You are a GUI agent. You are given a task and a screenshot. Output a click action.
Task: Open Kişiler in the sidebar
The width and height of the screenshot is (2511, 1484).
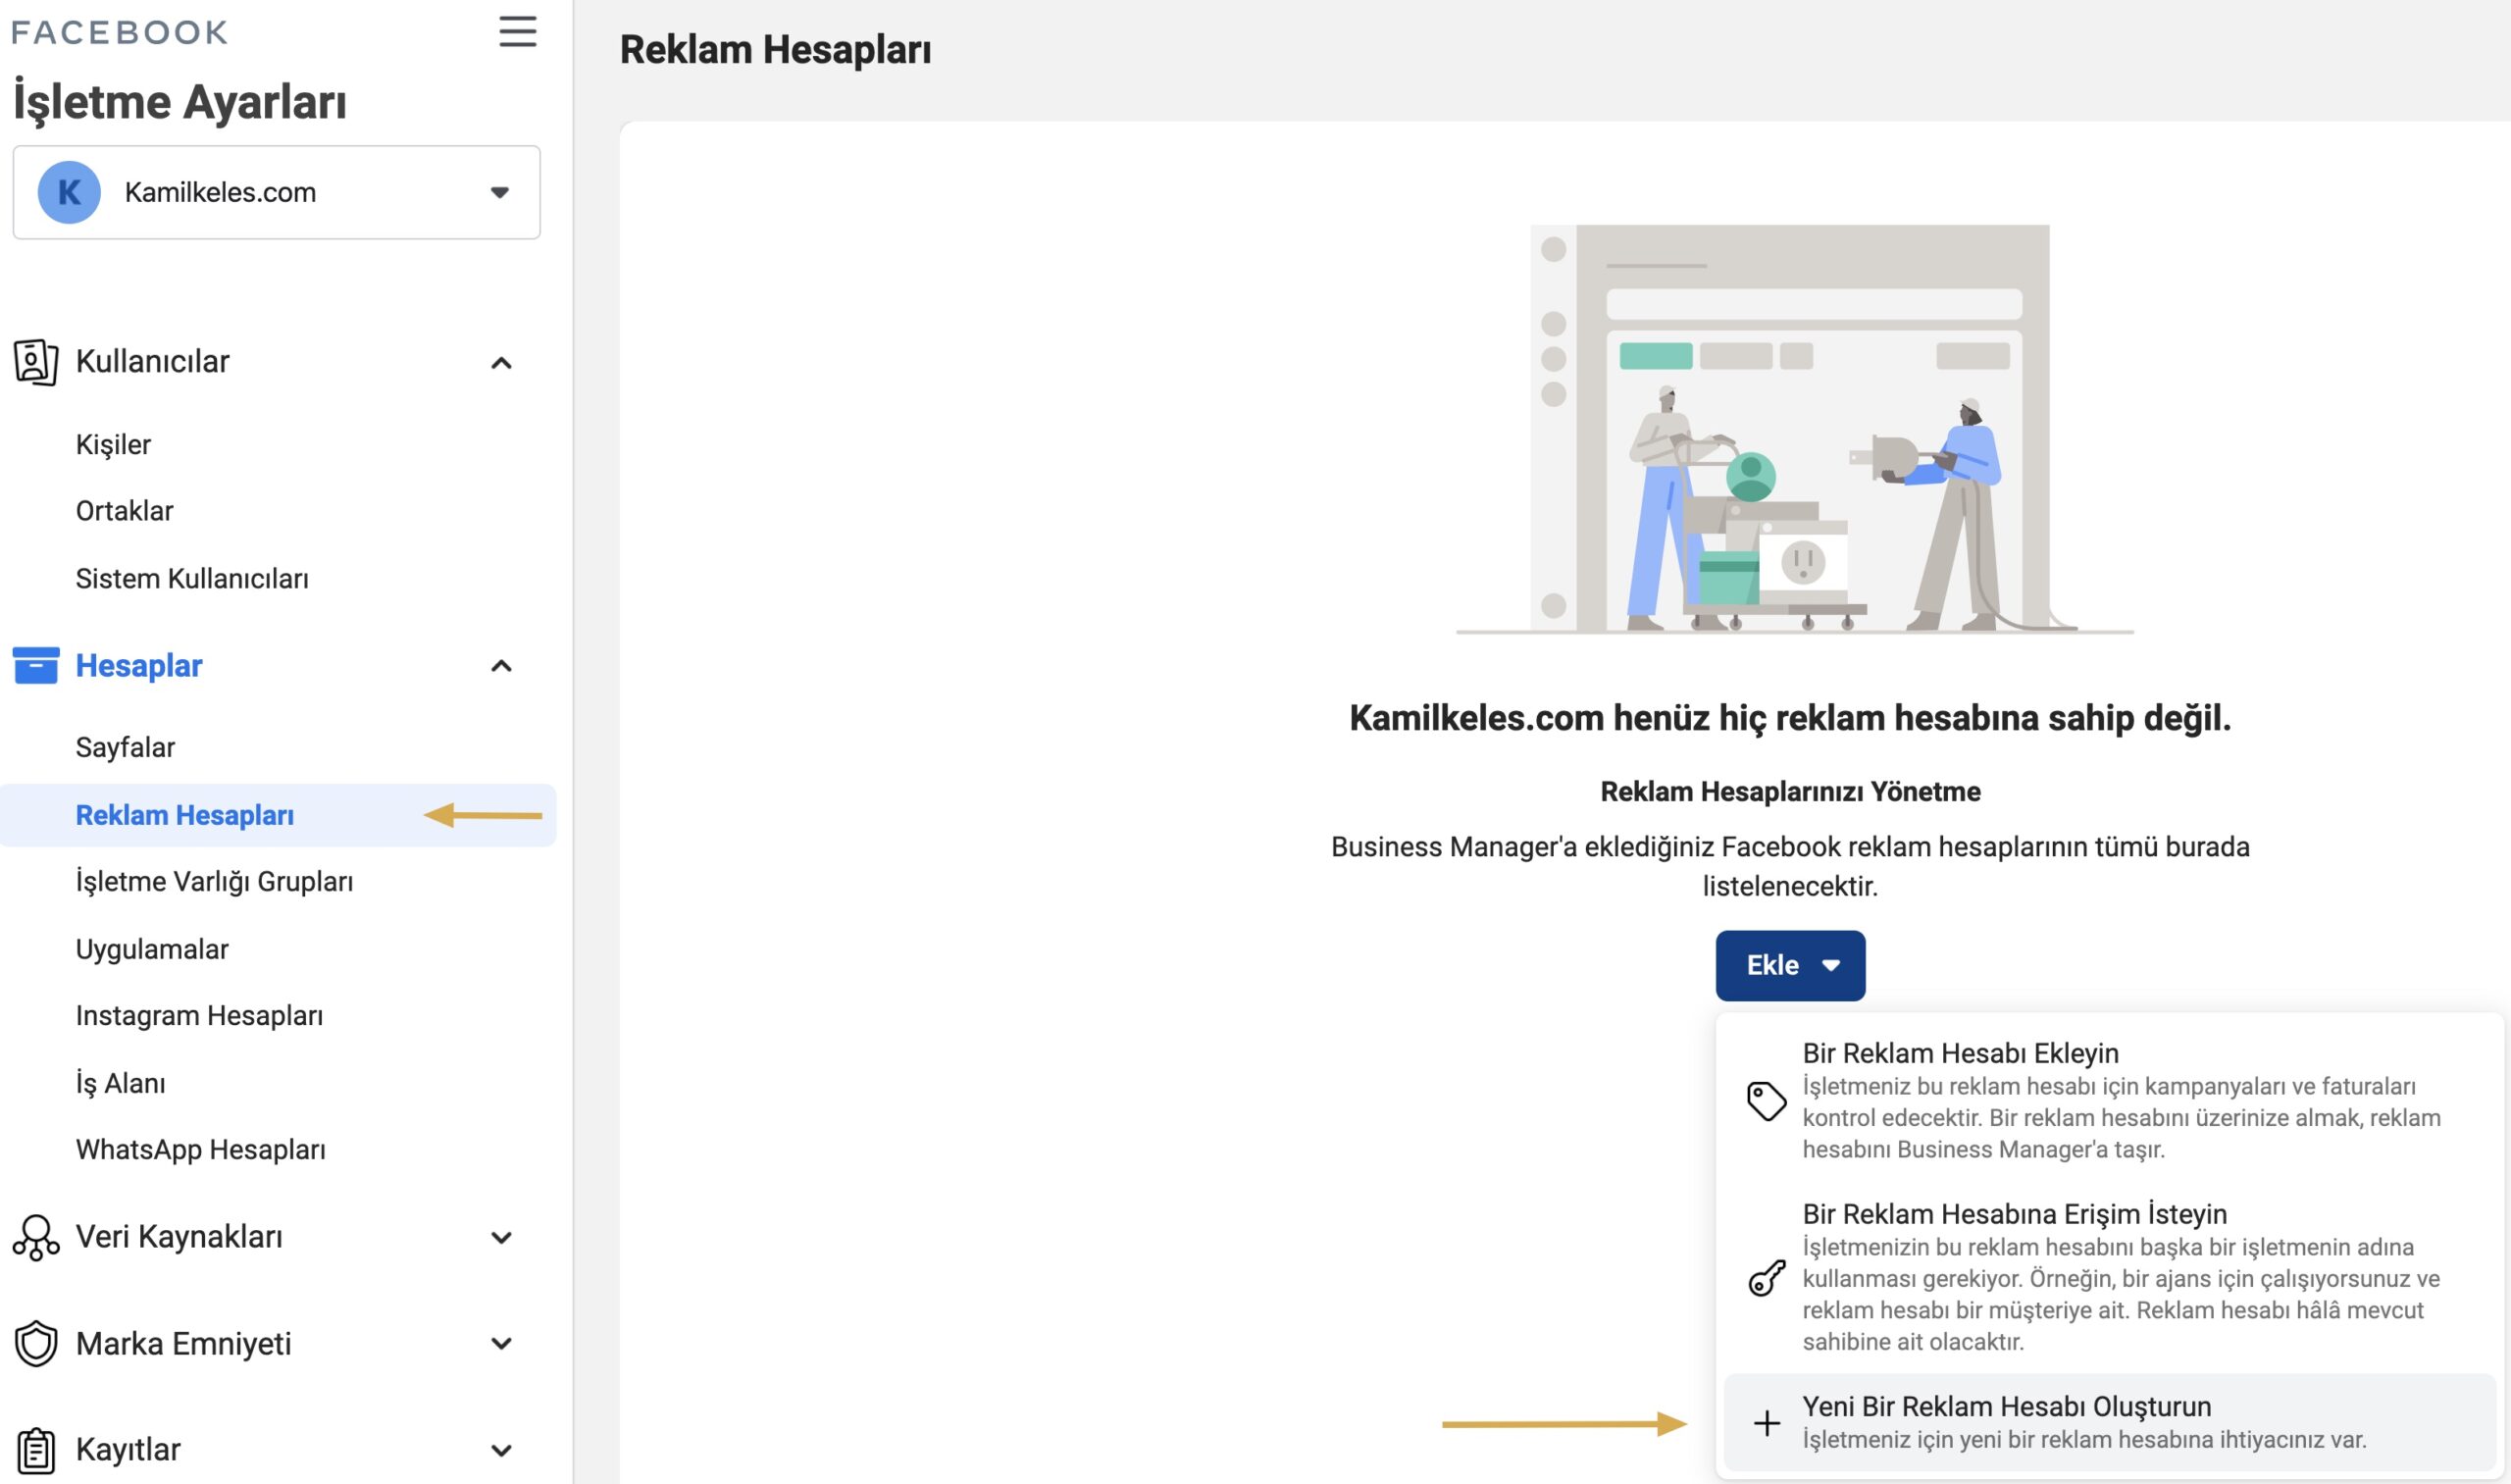pyautogui.click(x=113, y=444)
